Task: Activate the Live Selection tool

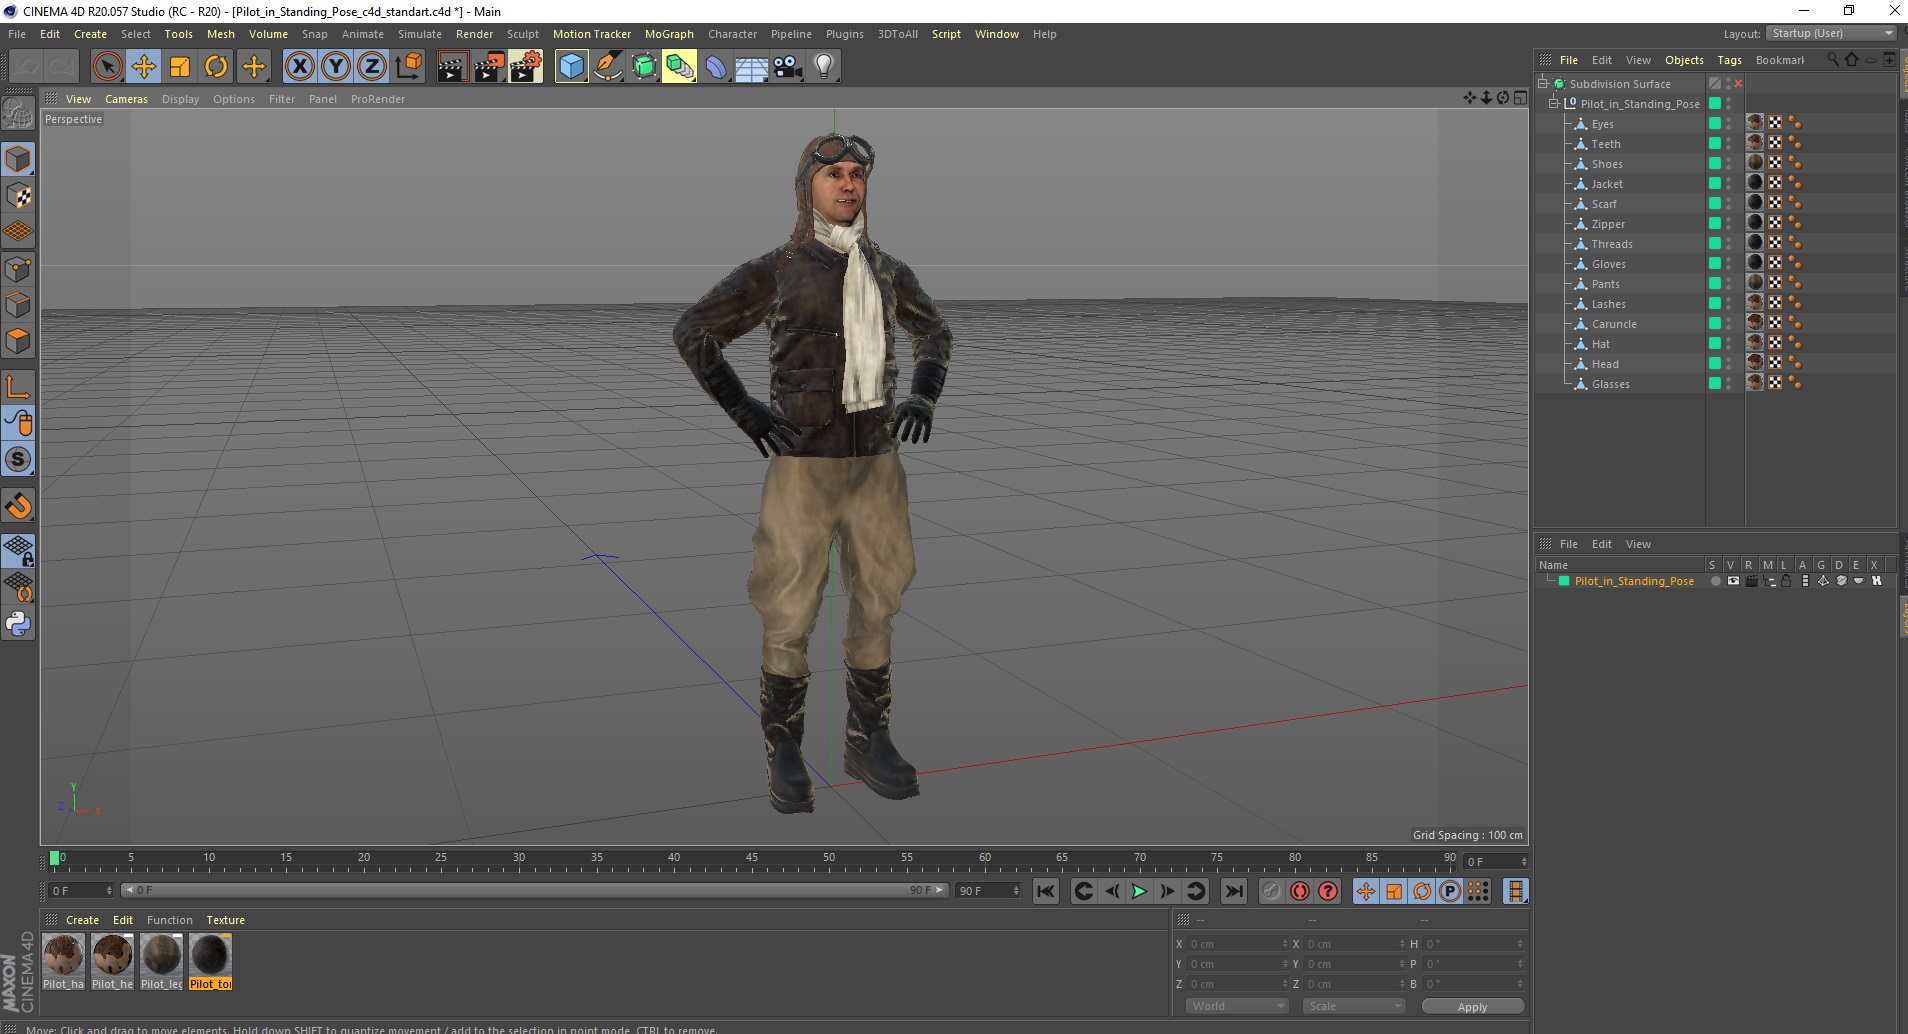Action: (x=107, y=67)
